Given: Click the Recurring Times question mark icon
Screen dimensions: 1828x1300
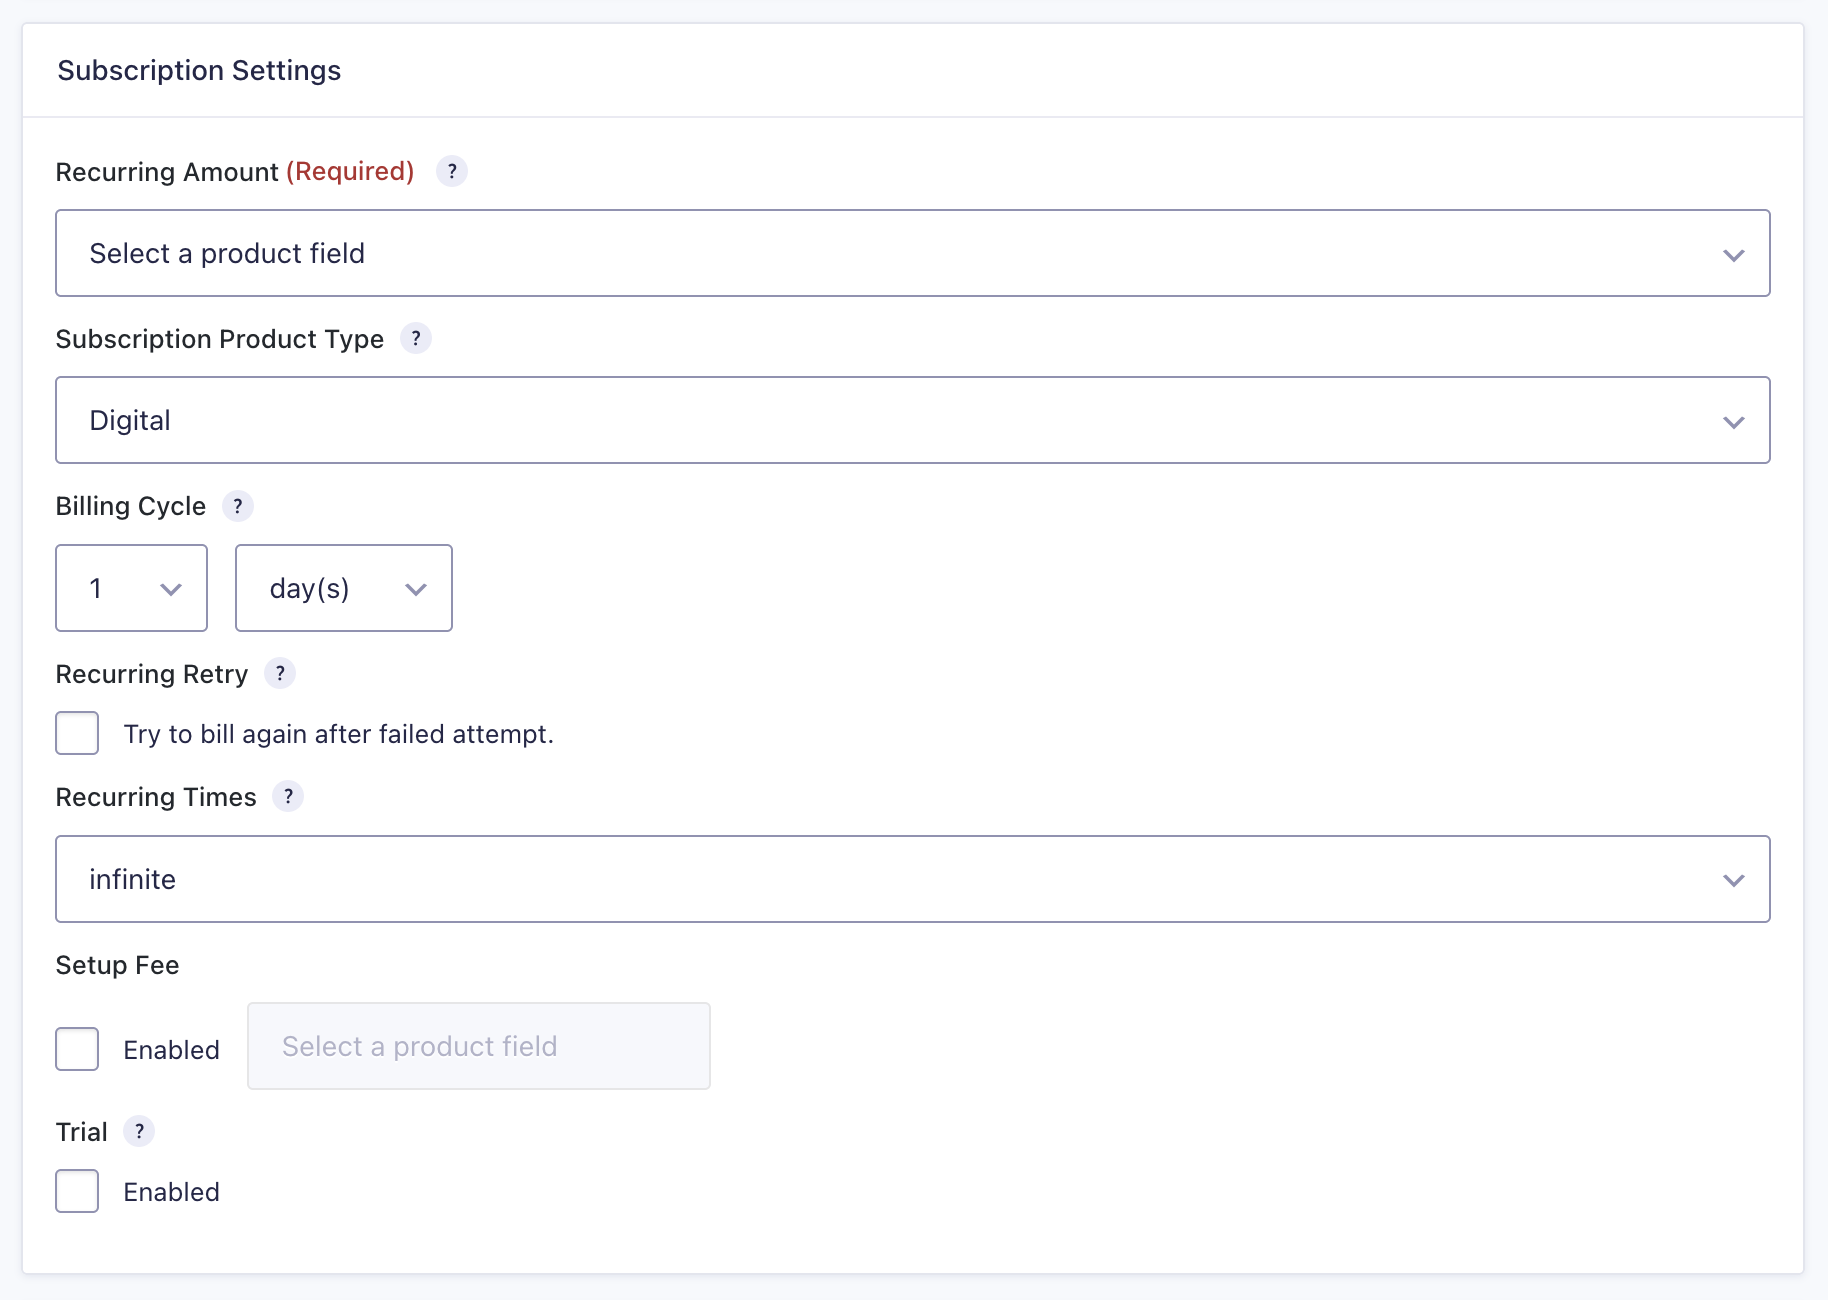Looking at the screenshot, I should pyautogui.click(x=288, y=797).
